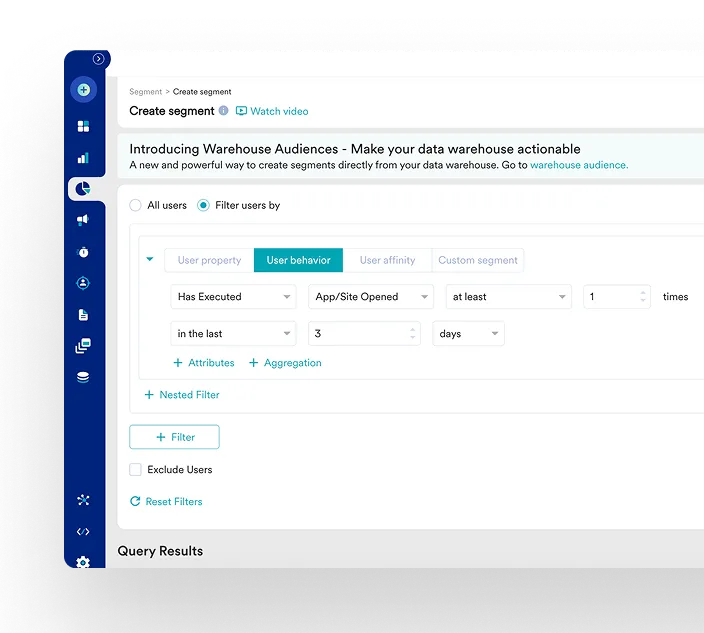Go to Segment breadcrumb
The width and height of the screenshot is (704, 633).
(145, 92)
